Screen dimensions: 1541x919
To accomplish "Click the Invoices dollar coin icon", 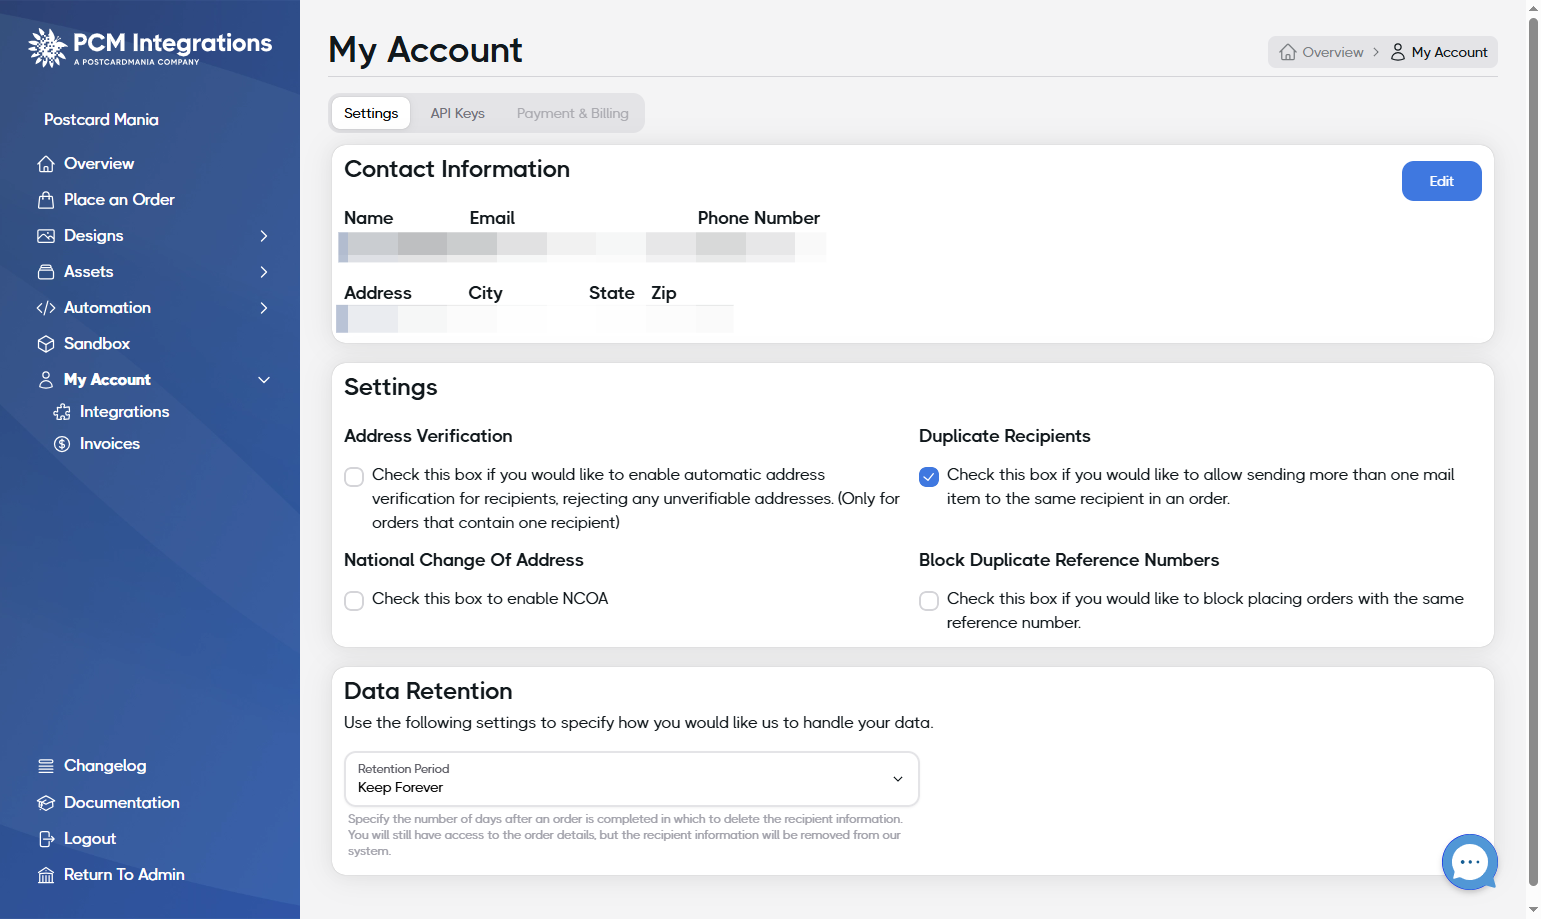I will 62,444.
